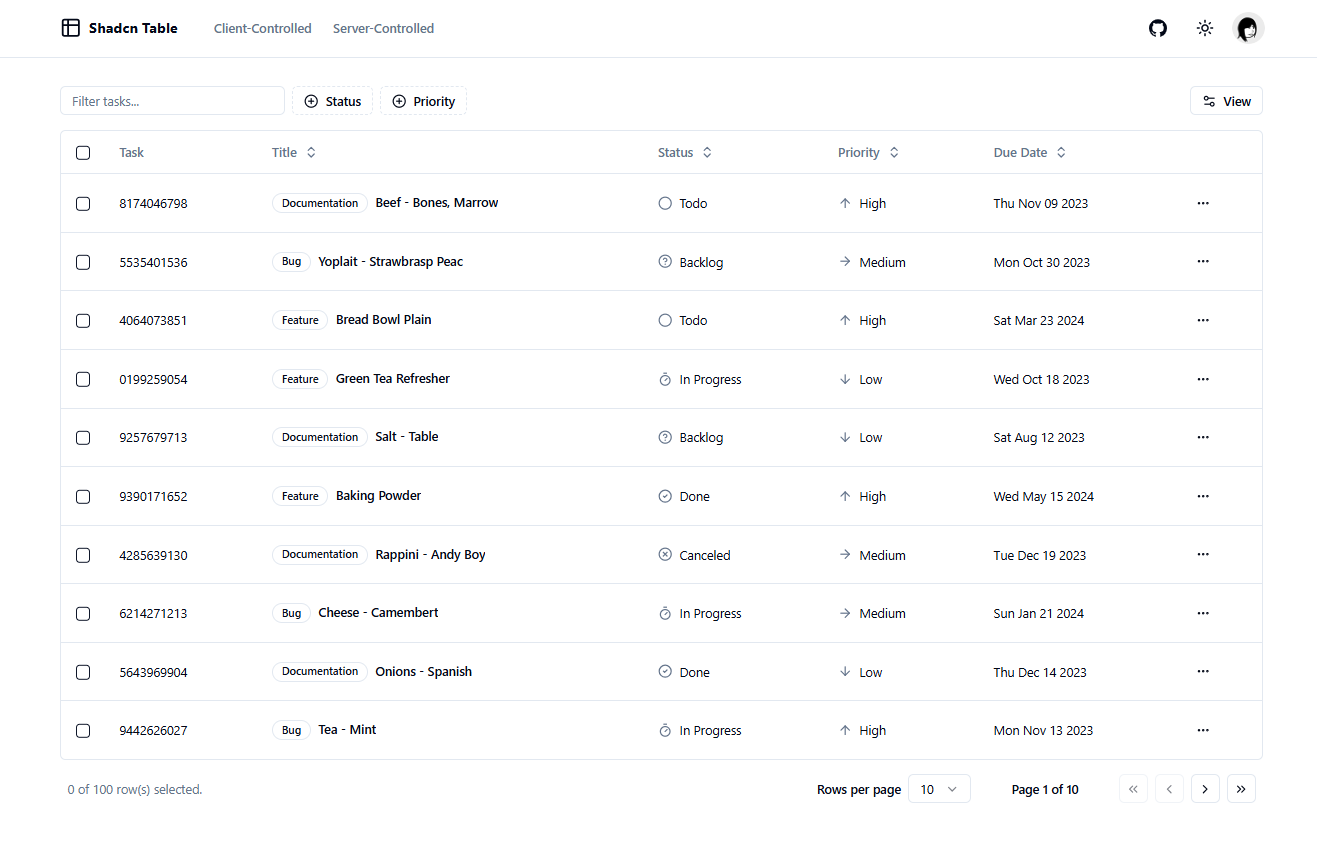This screenshot has height=849, width=1317.
Task: Switch to the Client-Controlled tab
Action: 262,29
